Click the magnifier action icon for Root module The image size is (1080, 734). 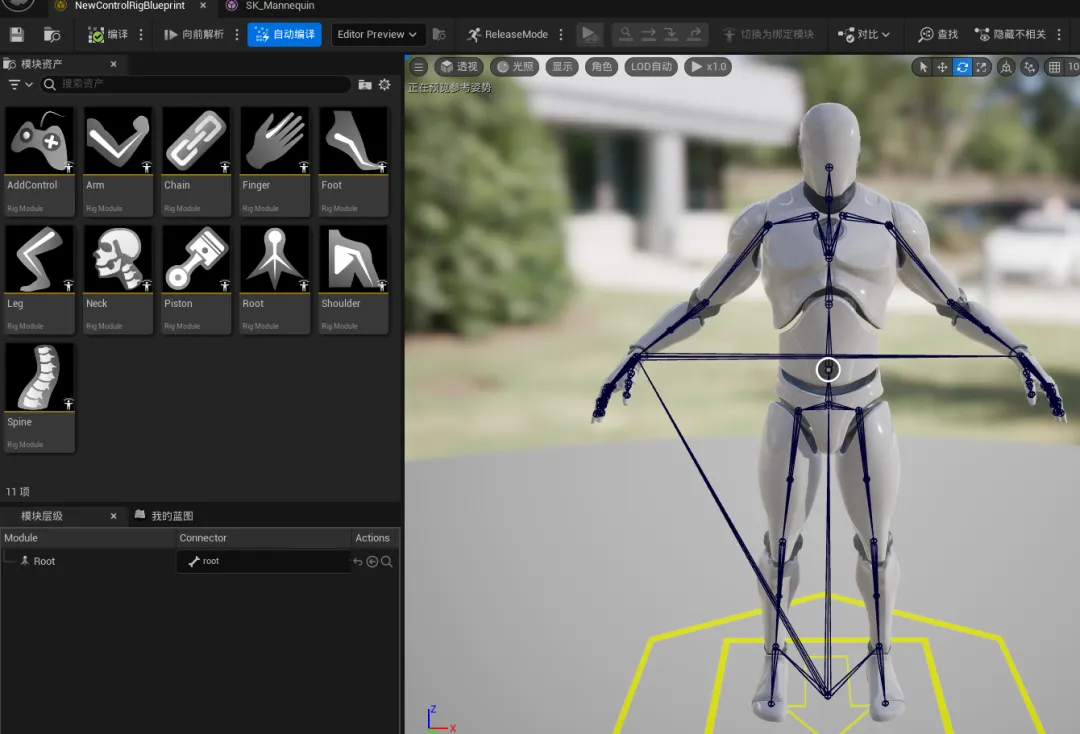coord(387,562)
